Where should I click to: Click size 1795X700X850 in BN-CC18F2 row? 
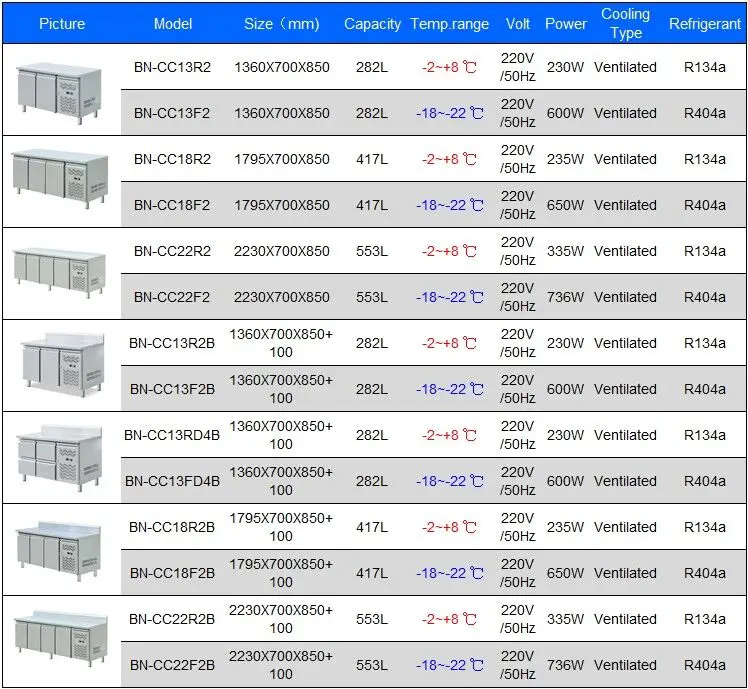(x=281, y=205)
